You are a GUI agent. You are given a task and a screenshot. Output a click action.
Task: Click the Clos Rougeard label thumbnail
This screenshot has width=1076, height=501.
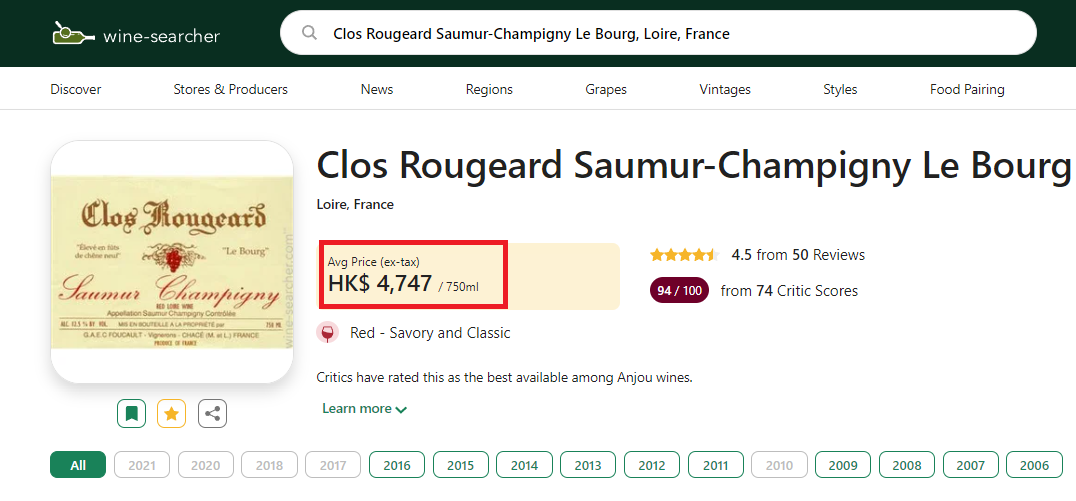[x=172, y=262]
